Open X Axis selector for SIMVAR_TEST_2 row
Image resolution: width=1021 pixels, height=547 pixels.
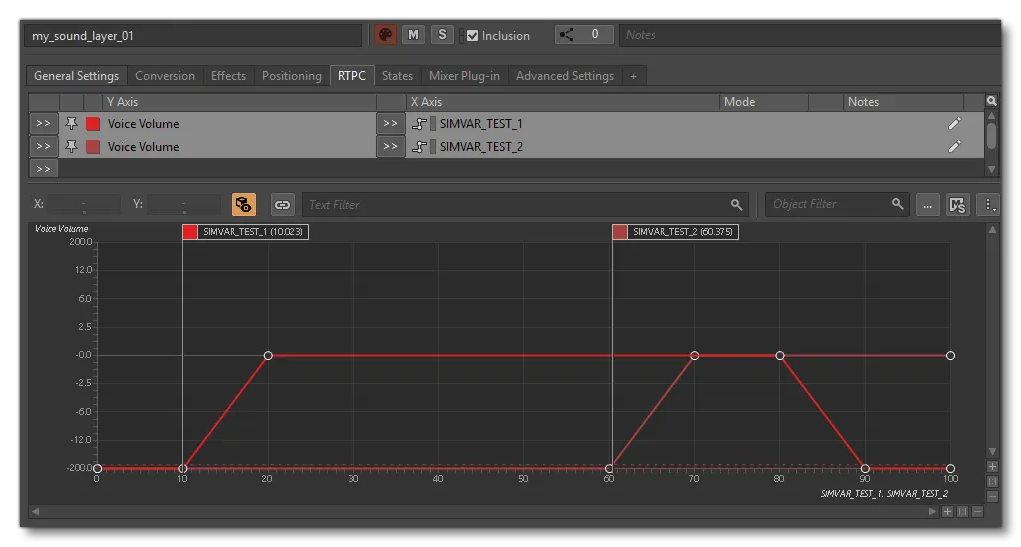coord(390,147)
